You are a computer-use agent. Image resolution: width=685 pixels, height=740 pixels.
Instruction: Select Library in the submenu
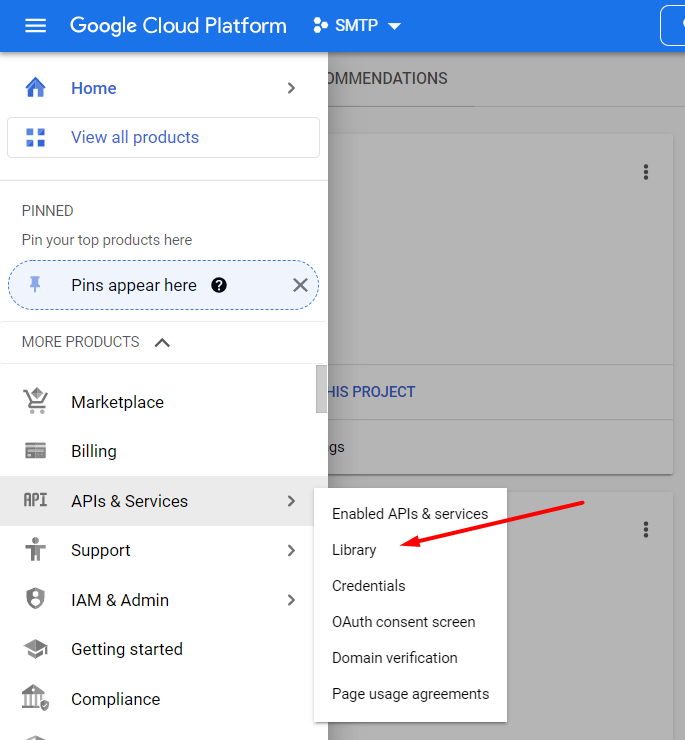tap(410, 550)
